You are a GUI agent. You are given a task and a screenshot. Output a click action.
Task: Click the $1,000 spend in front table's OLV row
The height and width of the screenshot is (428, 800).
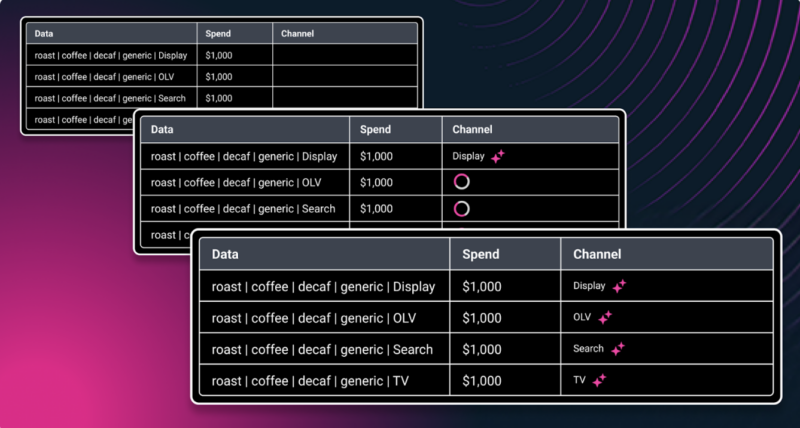pyautogui.click(x=482, y=318)
